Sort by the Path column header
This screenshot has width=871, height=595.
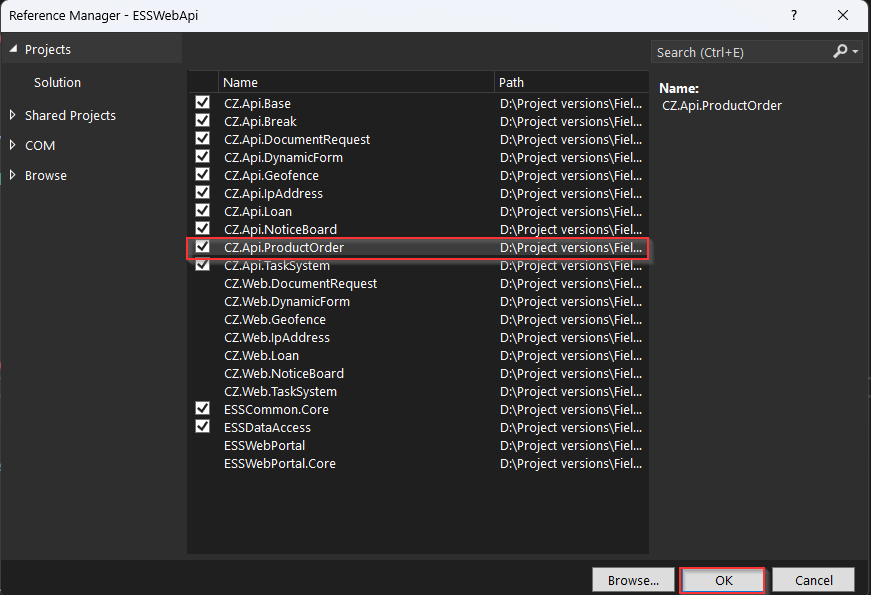coord(571,82)
